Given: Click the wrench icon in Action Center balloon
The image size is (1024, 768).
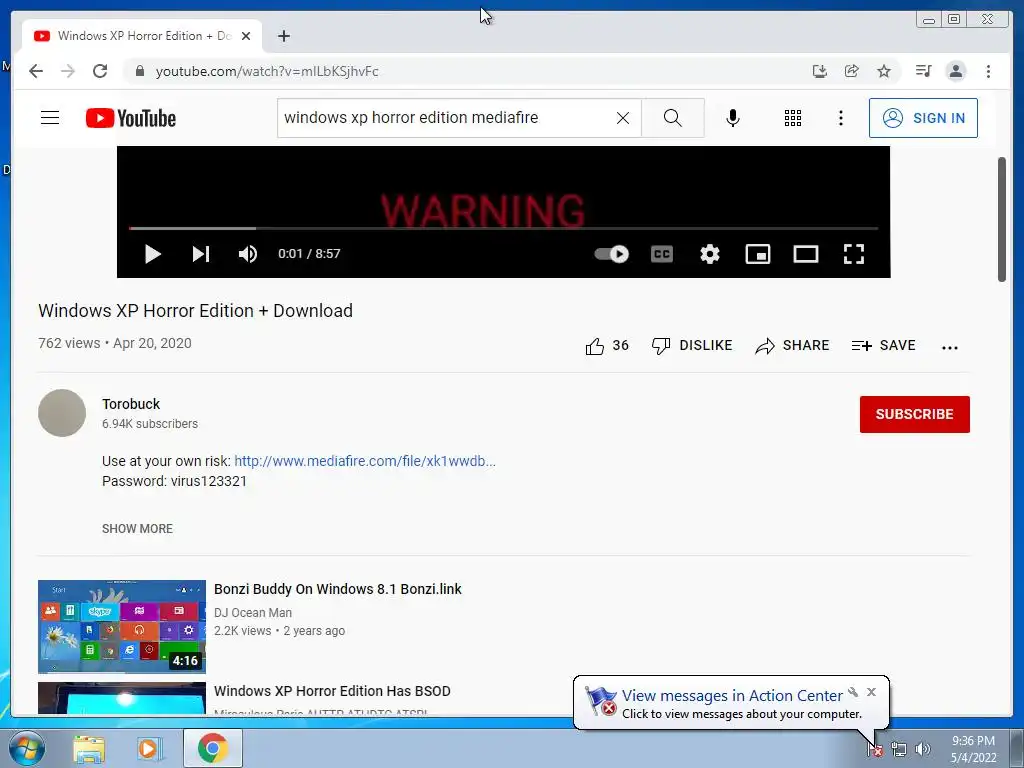Looking at the screenshot, I should tap(853, 692).
